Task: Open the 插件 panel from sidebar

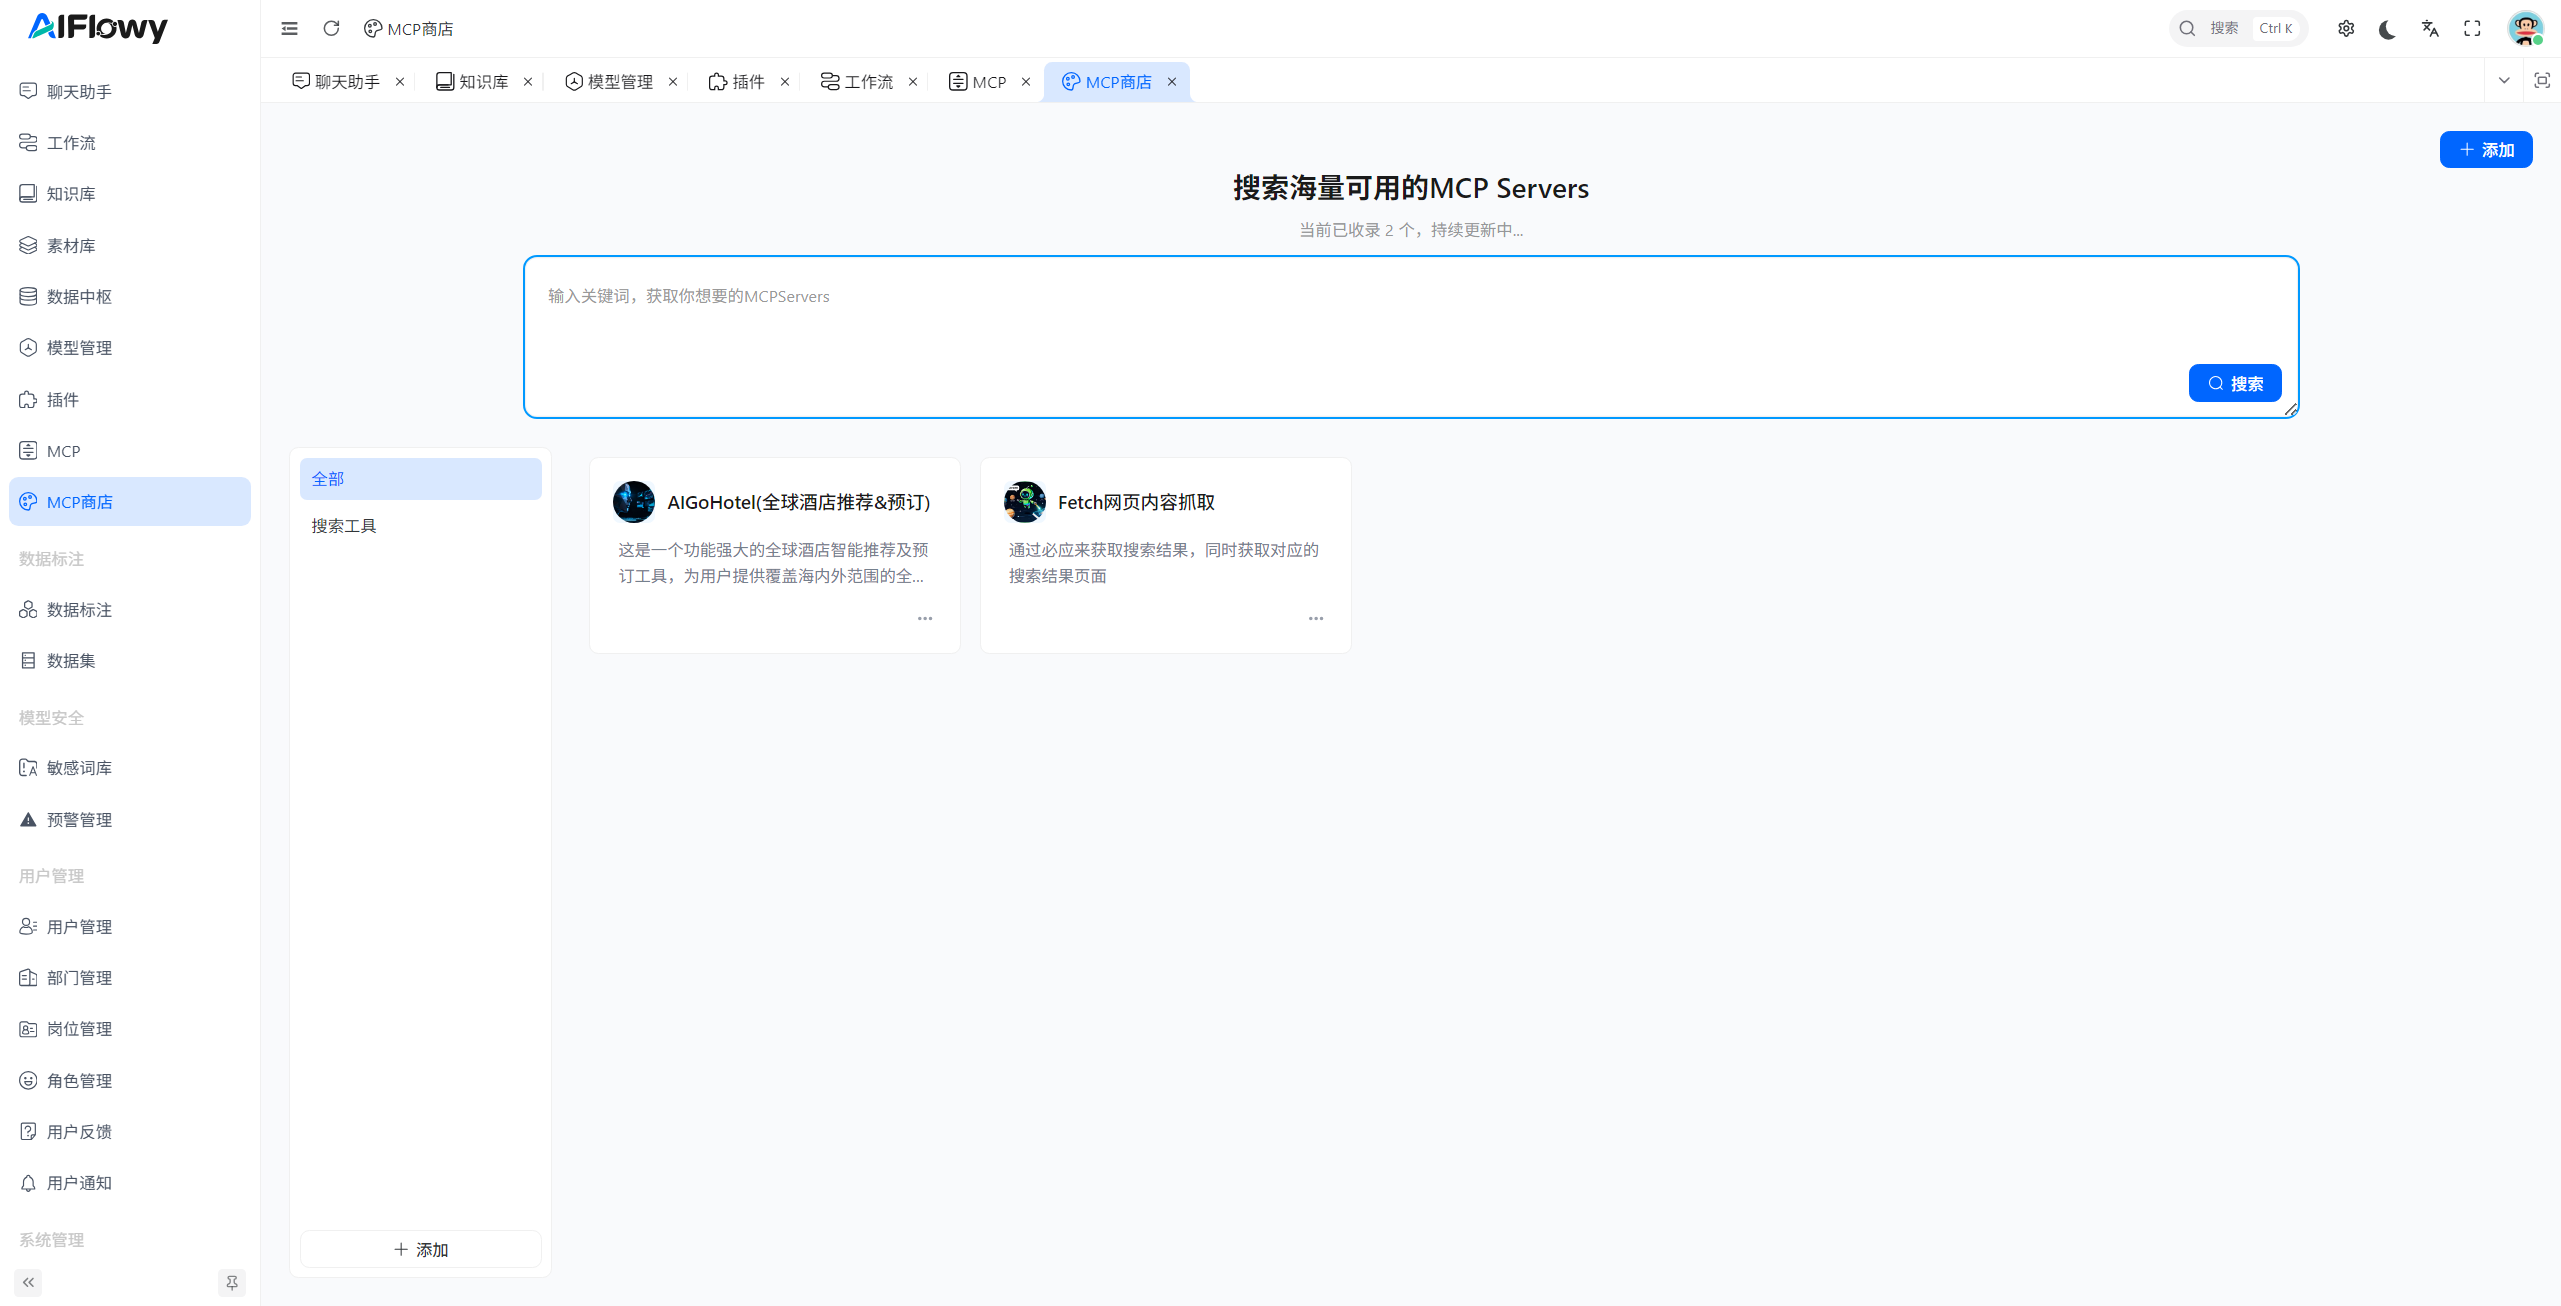Action: pos(63,399)
